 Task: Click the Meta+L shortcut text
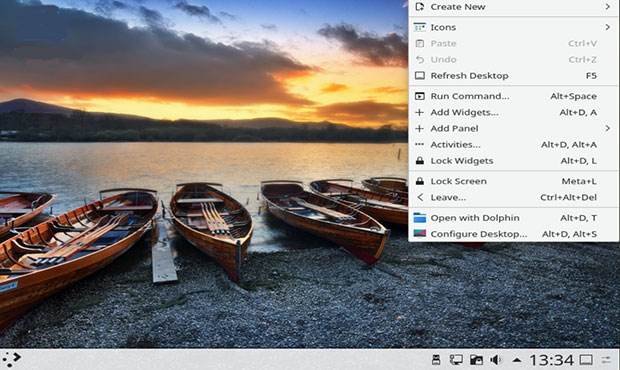click(579, 181)
